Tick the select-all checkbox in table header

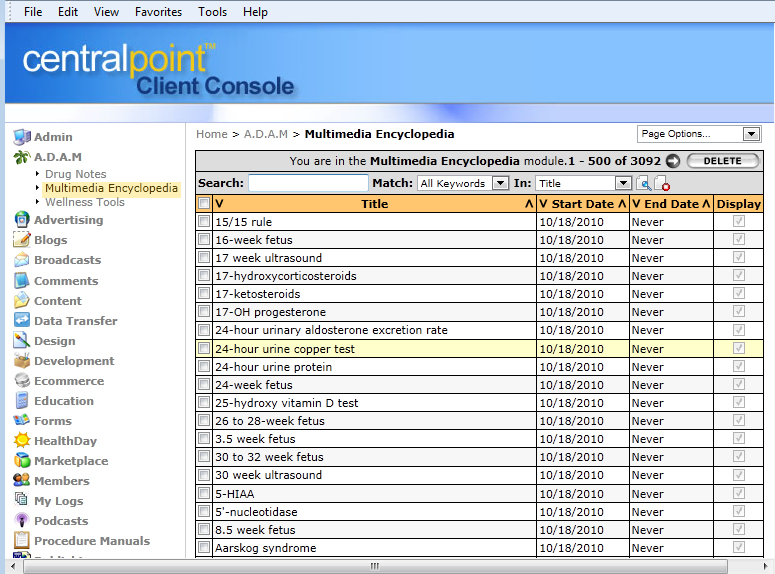point(204,203)
